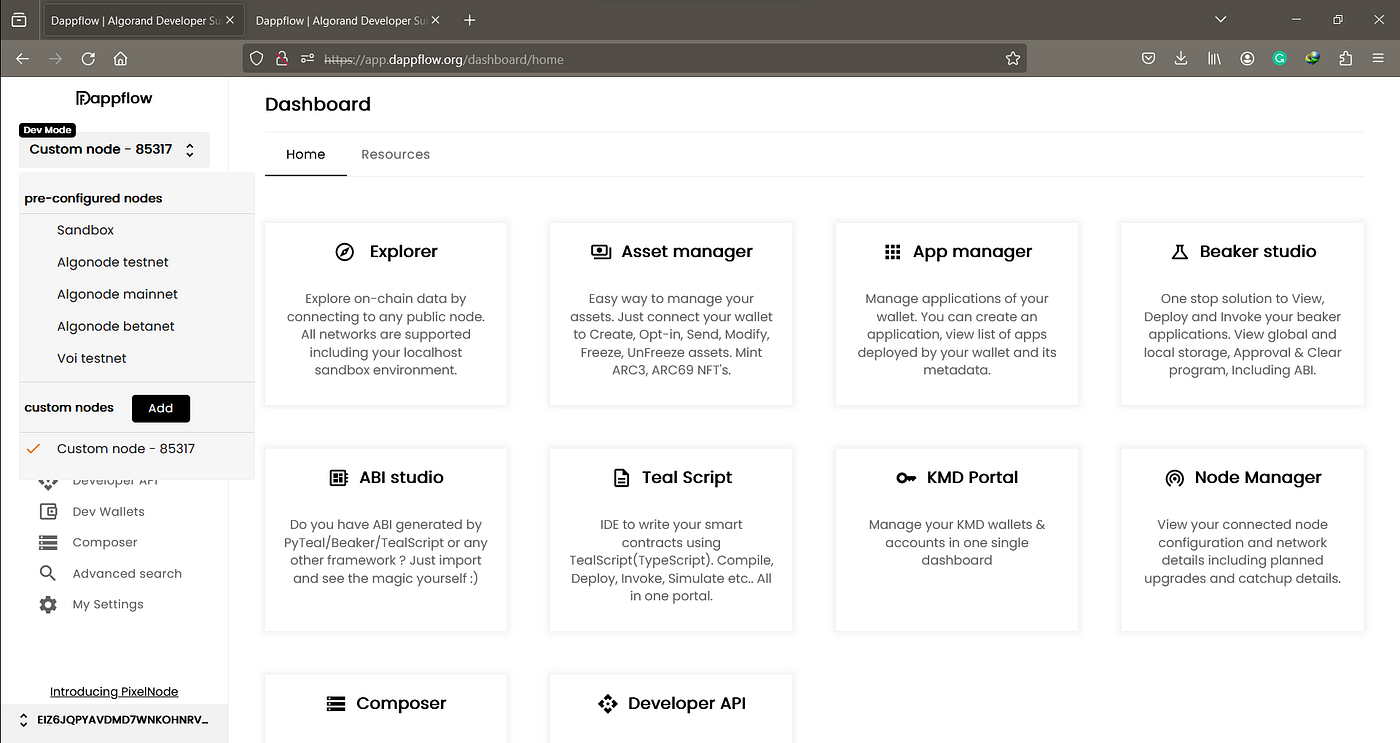Click the Teal Script card title
The height and width of the screenshot is (743, 1400).
pyautogui.click(x=687, y=478)
